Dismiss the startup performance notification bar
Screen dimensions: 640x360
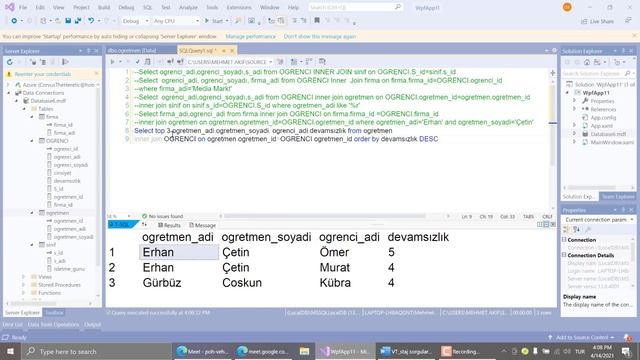634,36
